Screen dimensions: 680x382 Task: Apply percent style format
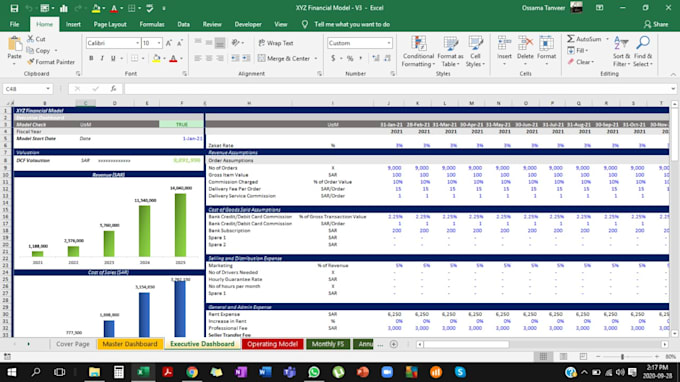pyautogui.click(x=350, y=58)
